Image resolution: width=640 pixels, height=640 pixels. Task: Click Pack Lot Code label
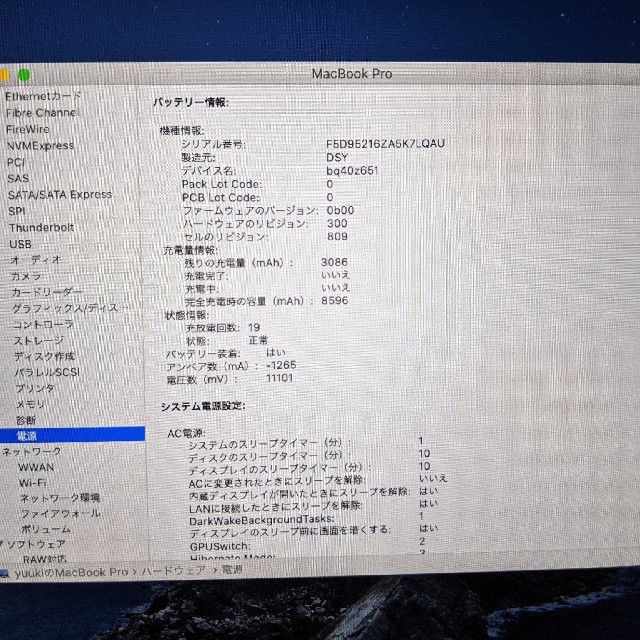[x=222, y=184]
